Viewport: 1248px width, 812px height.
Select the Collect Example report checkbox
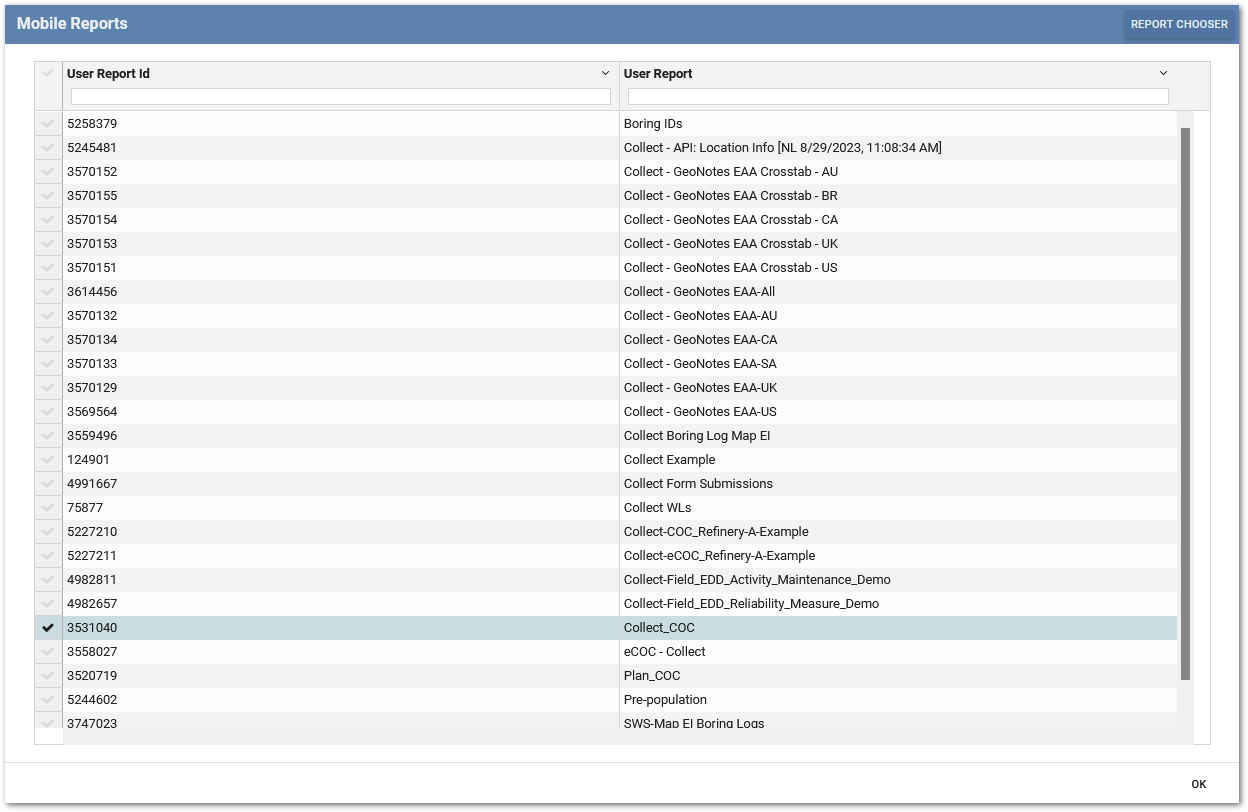pyautogui.click(x=48, y=459)
